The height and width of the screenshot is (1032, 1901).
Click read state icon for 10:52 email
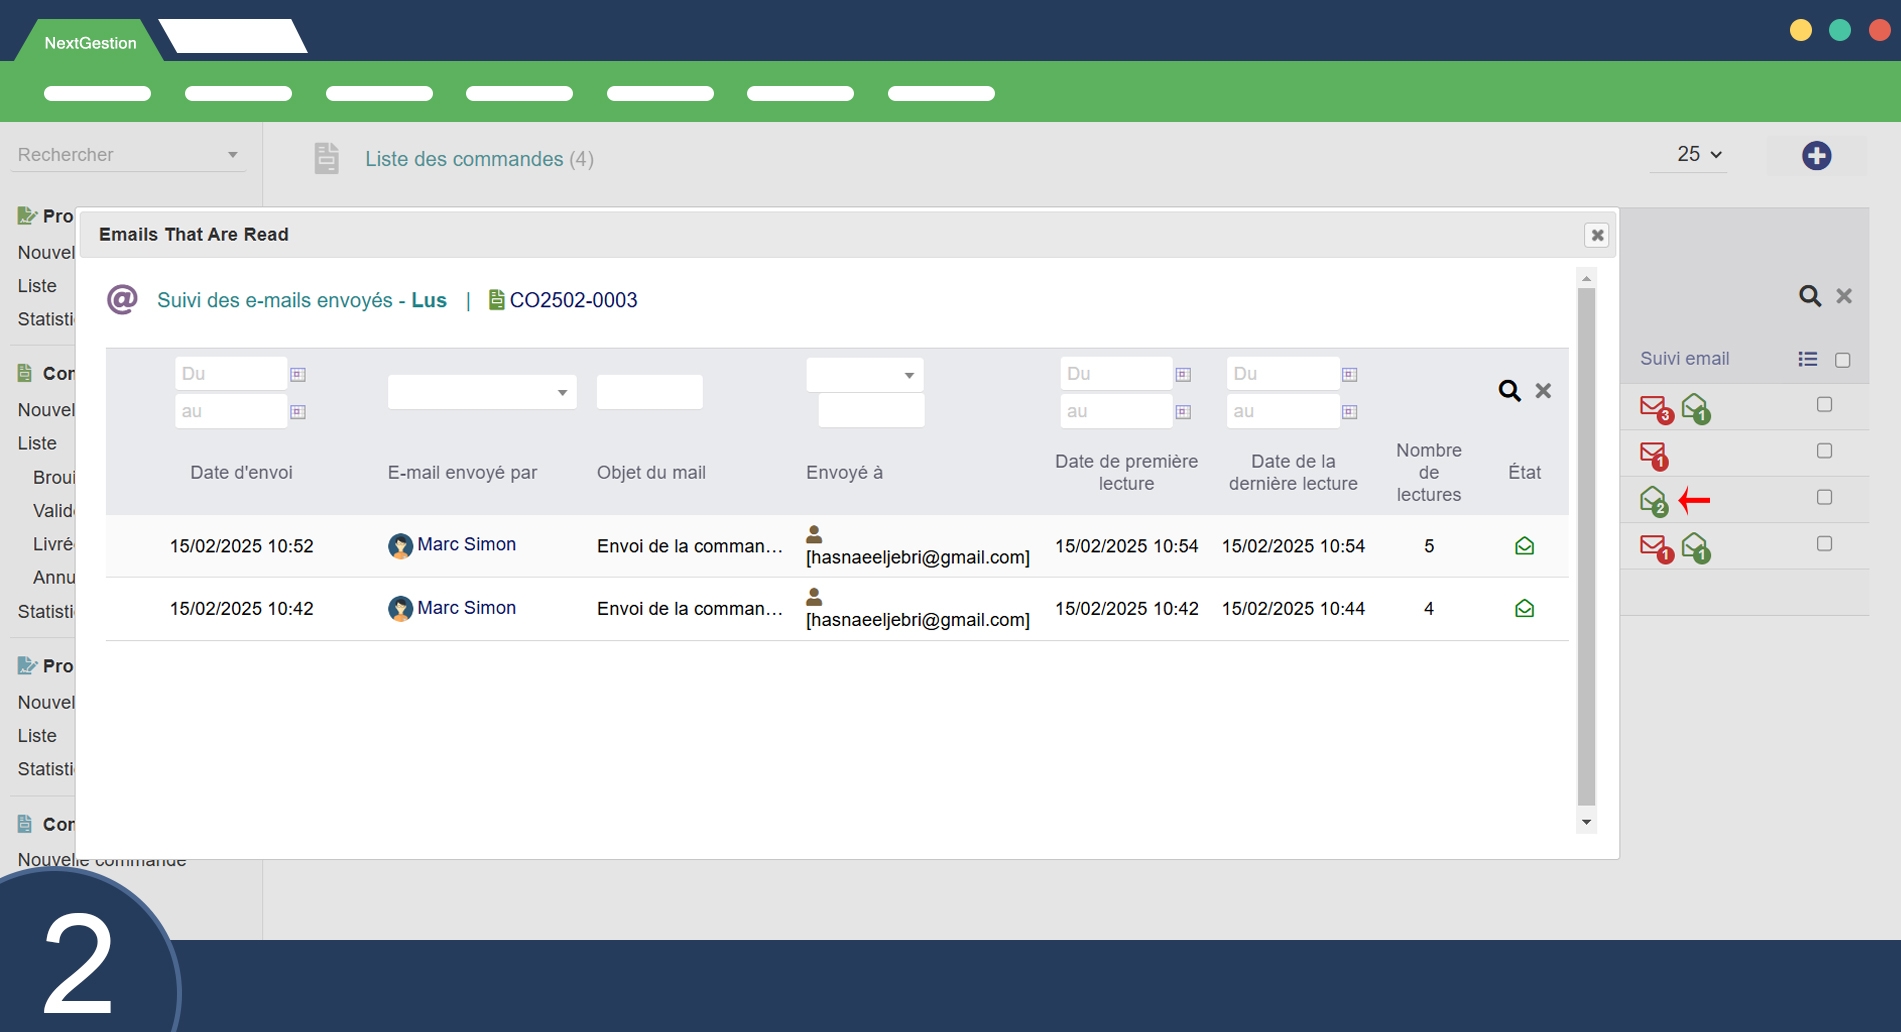[1524, 546]
